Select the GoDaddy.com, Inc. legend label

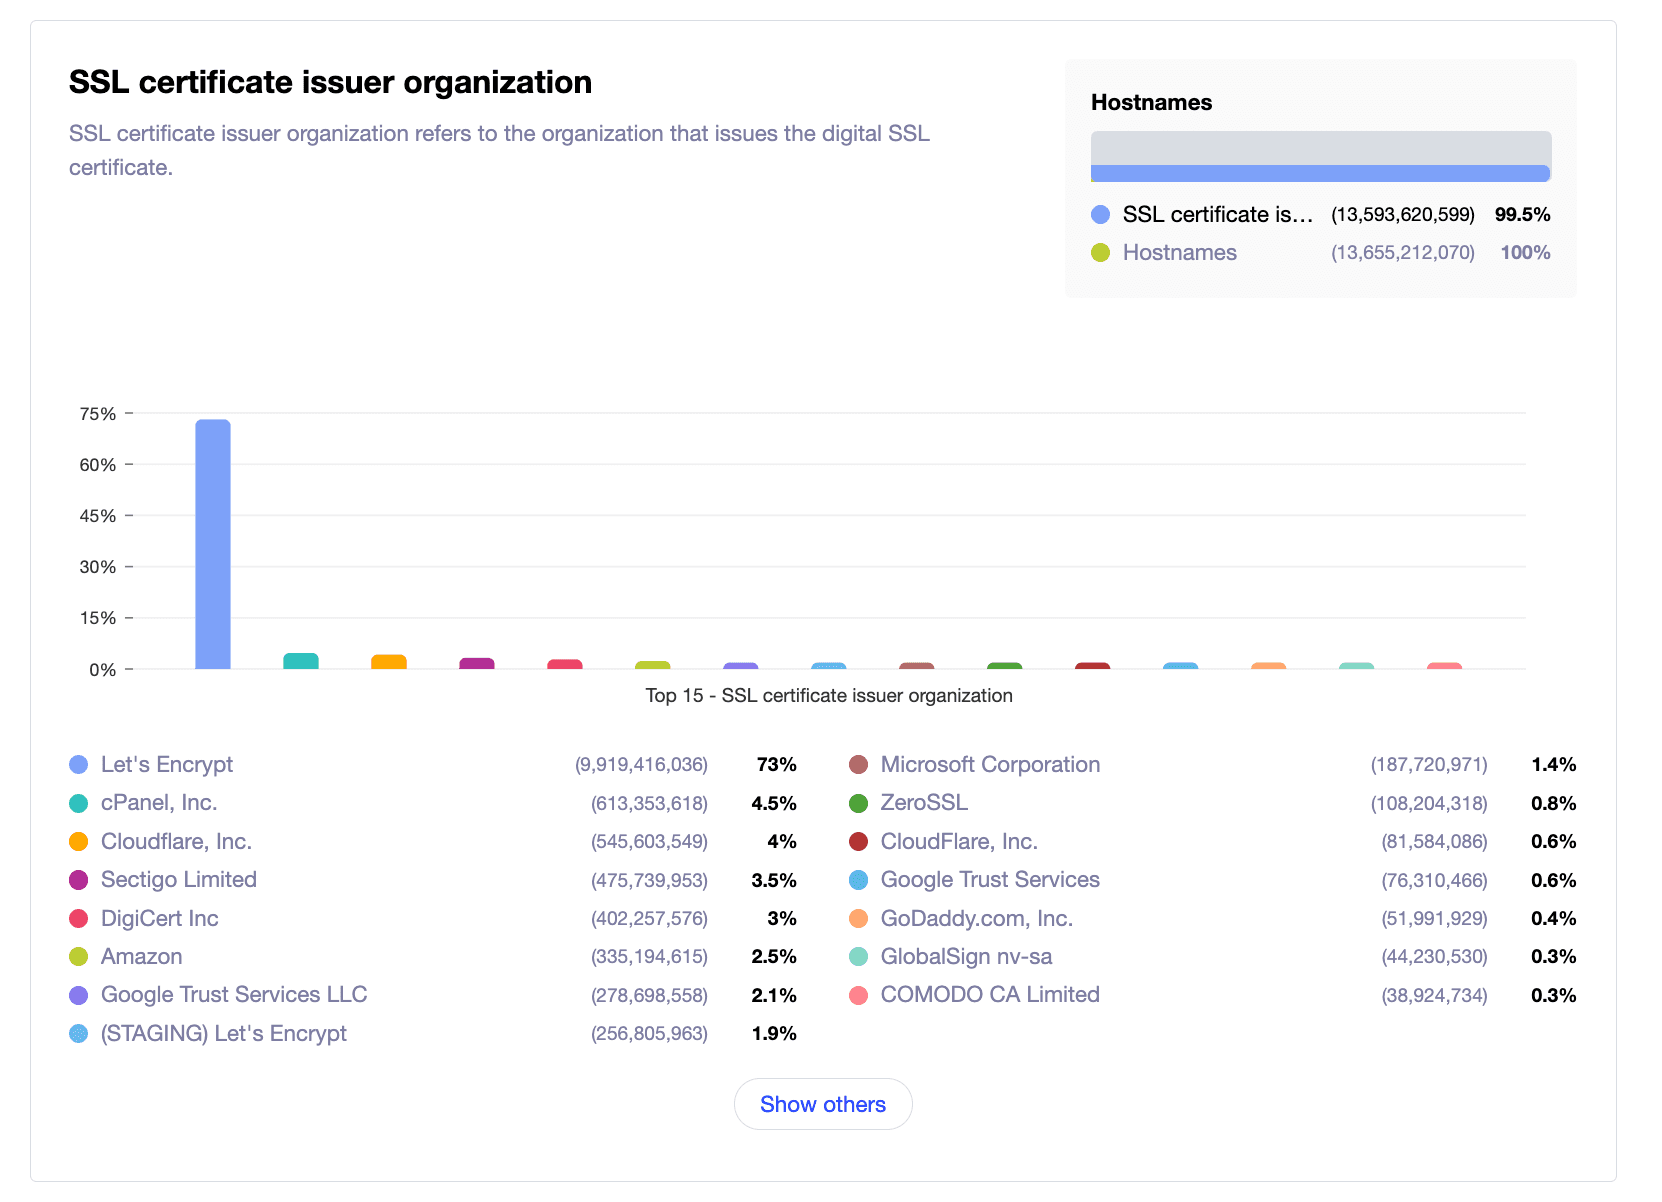(977, 918)
